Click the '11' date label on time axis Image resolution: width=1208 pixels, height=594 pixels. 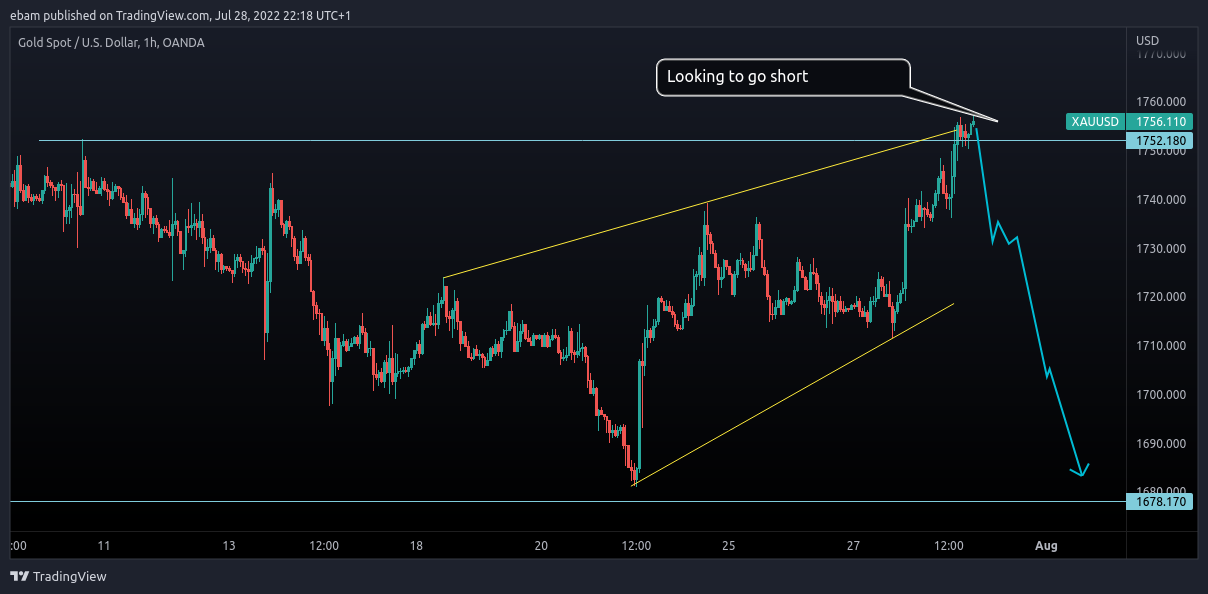coord(104,546)
